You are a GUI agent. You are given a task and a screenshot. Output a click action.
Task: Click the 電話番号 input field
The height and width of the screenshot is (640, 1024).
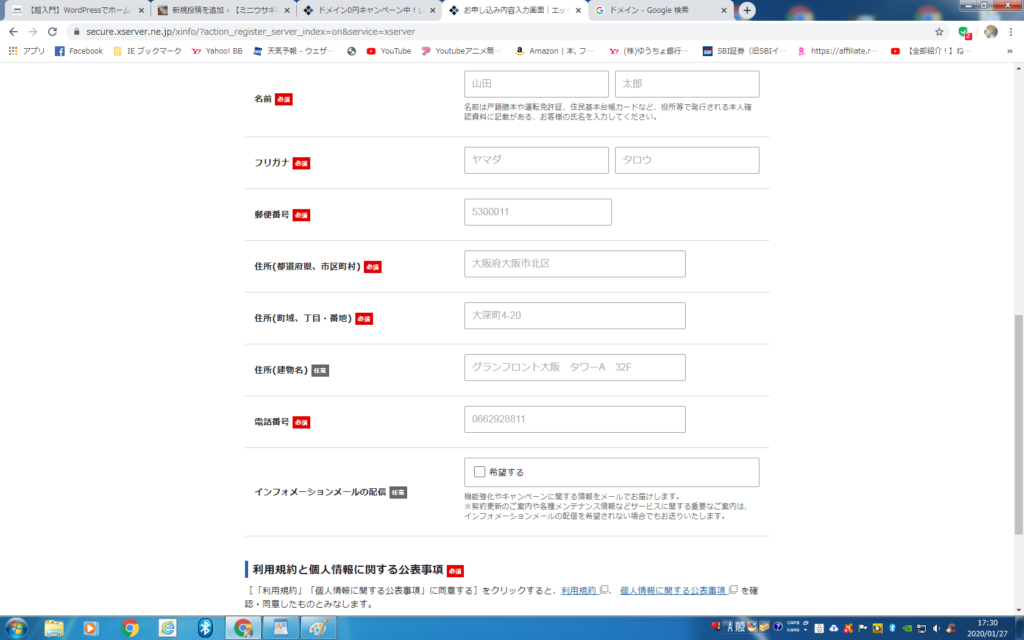point(574,419)
